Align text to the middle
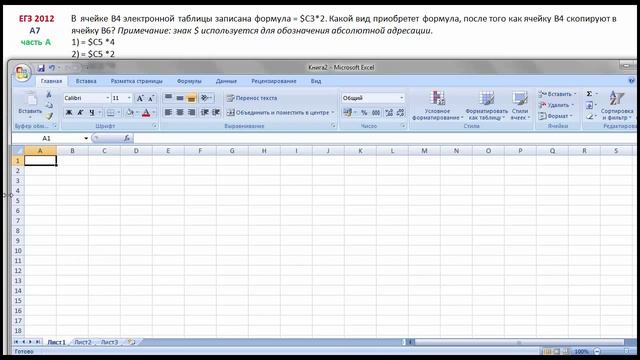Image resolution: width=640 pixels, height=360 pixels. [x=180, y=98]
